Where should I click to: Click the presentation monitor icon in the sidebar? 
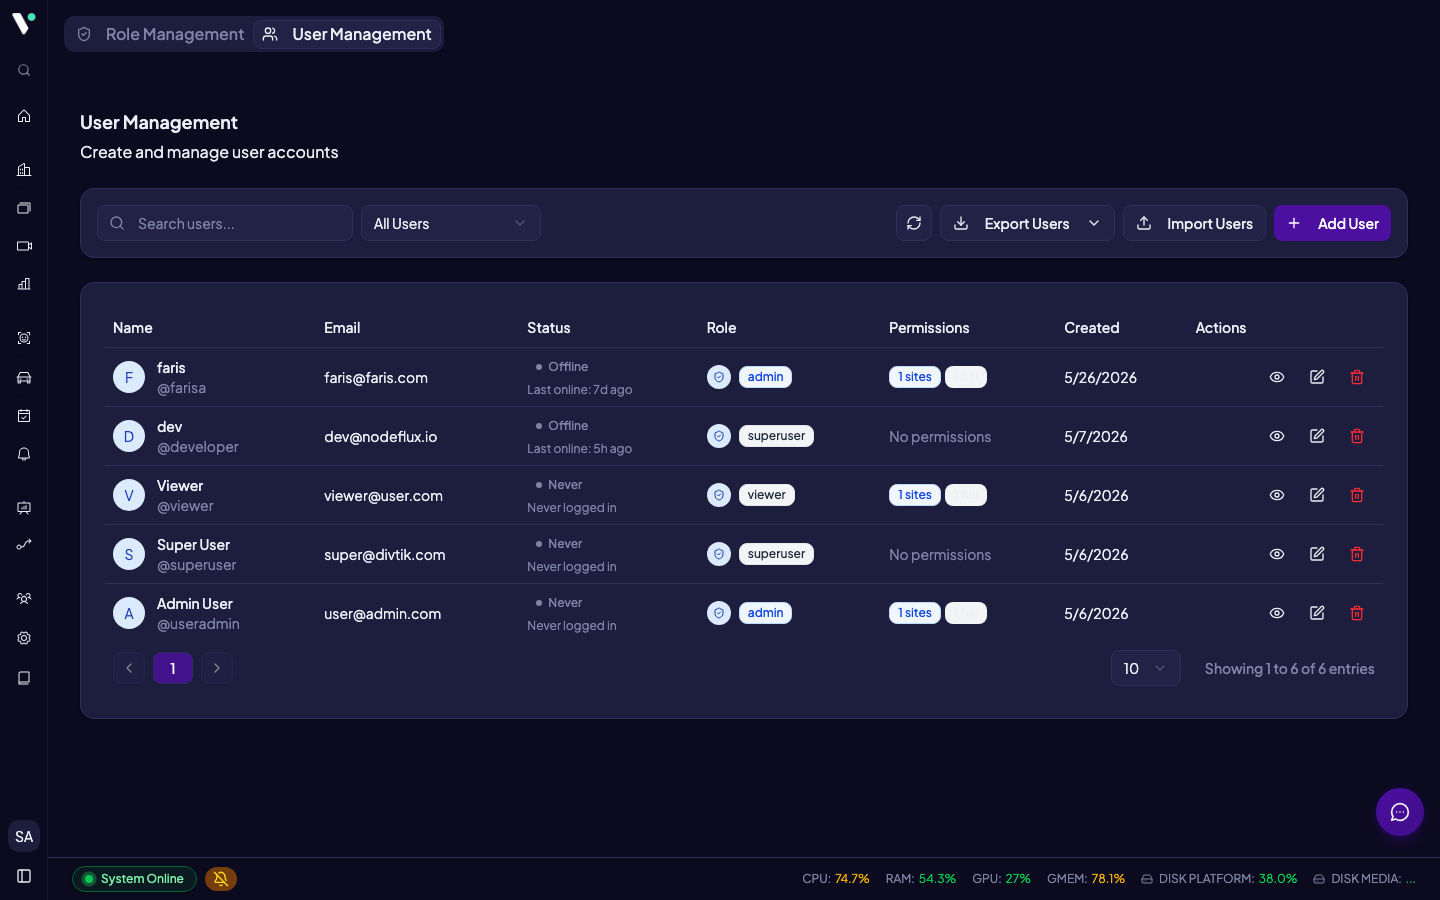point(24,508)
